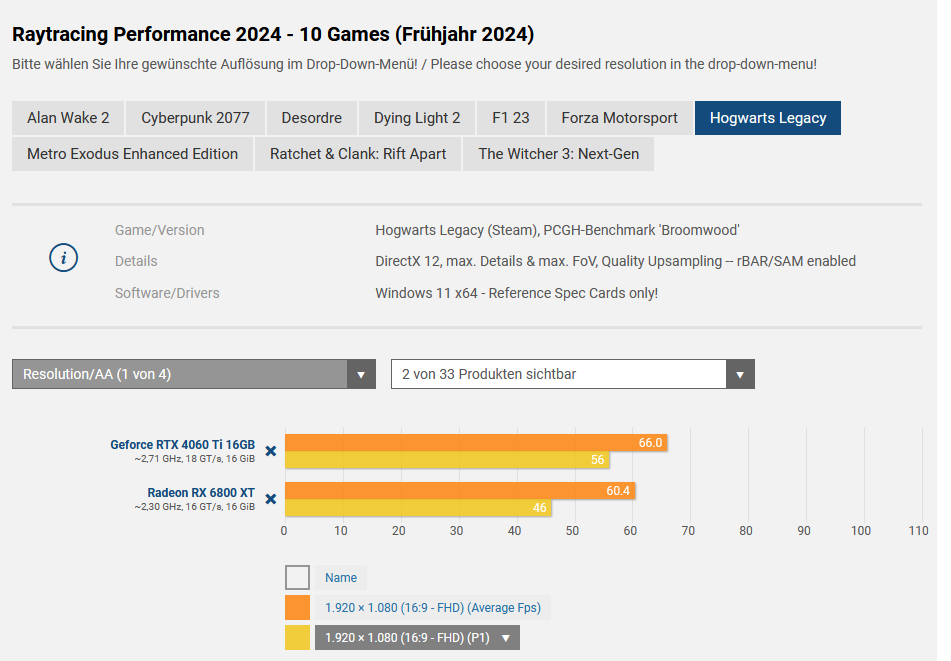Click the Radeon RX 6800 XT label

click(x=201, y=492)
